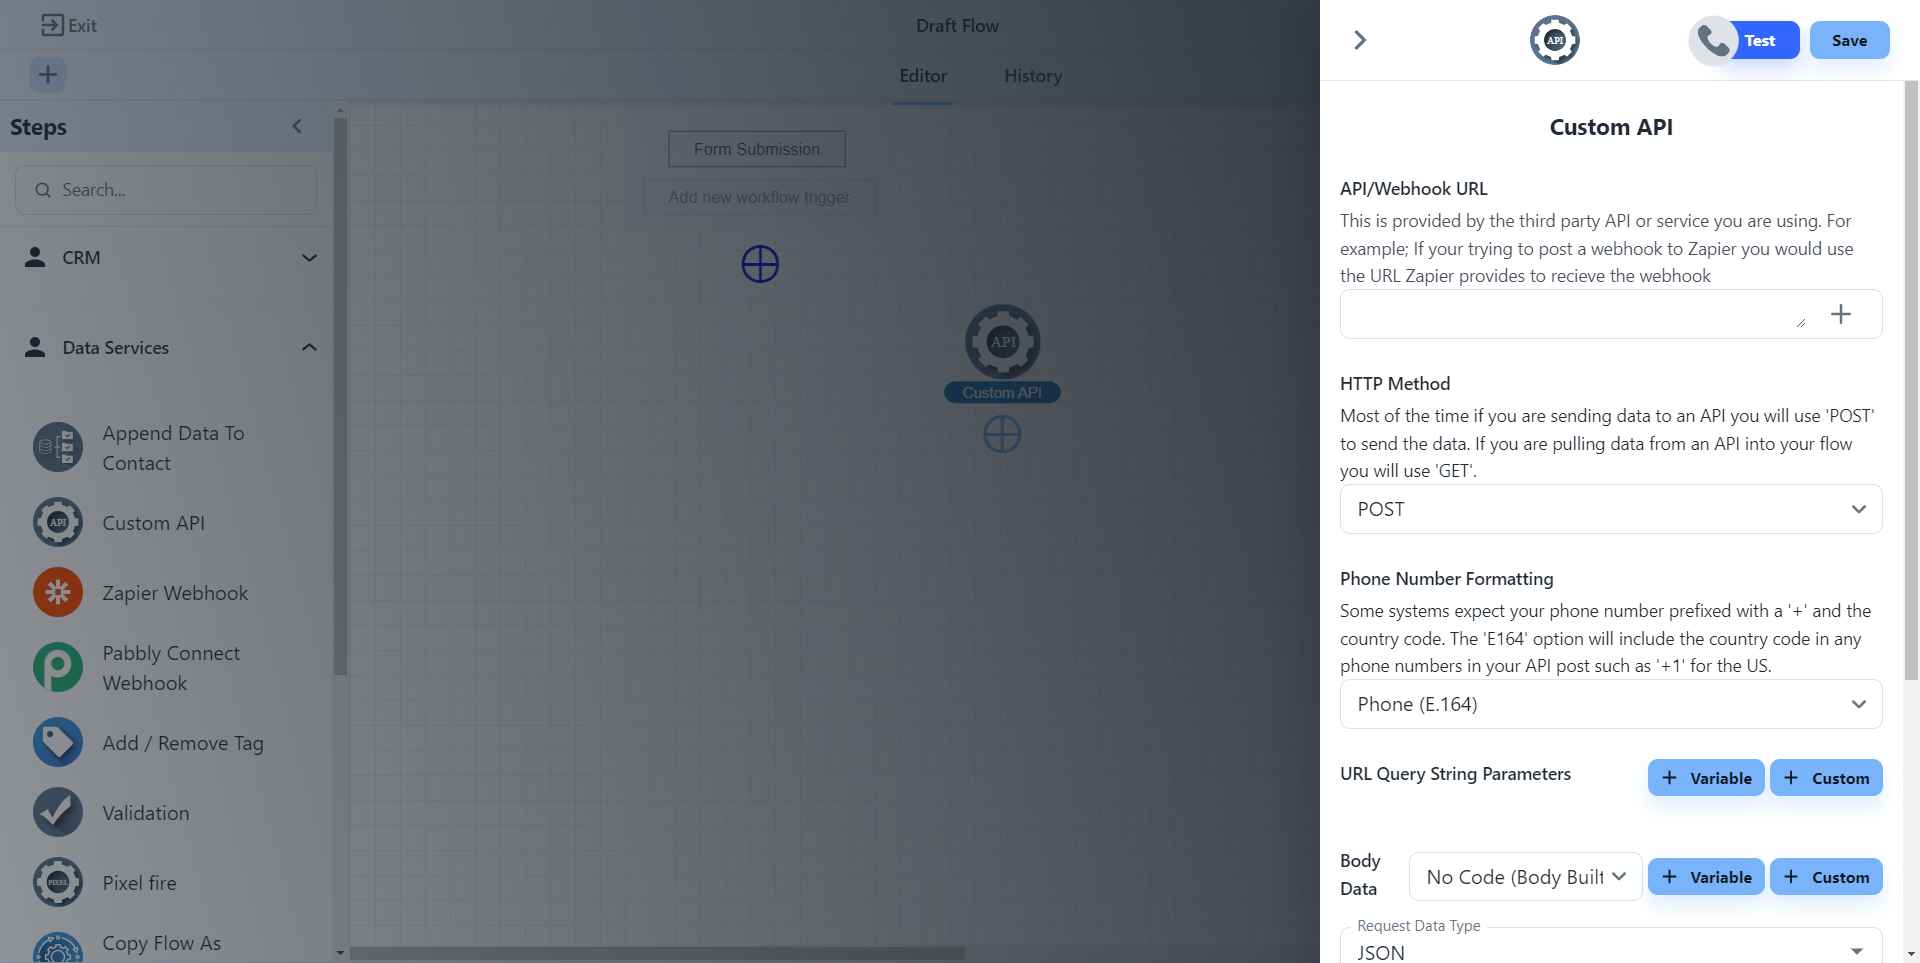Click the Zapier Webhook label
Viewport: 1920px width, 963px height.
[x=175, y=593]
